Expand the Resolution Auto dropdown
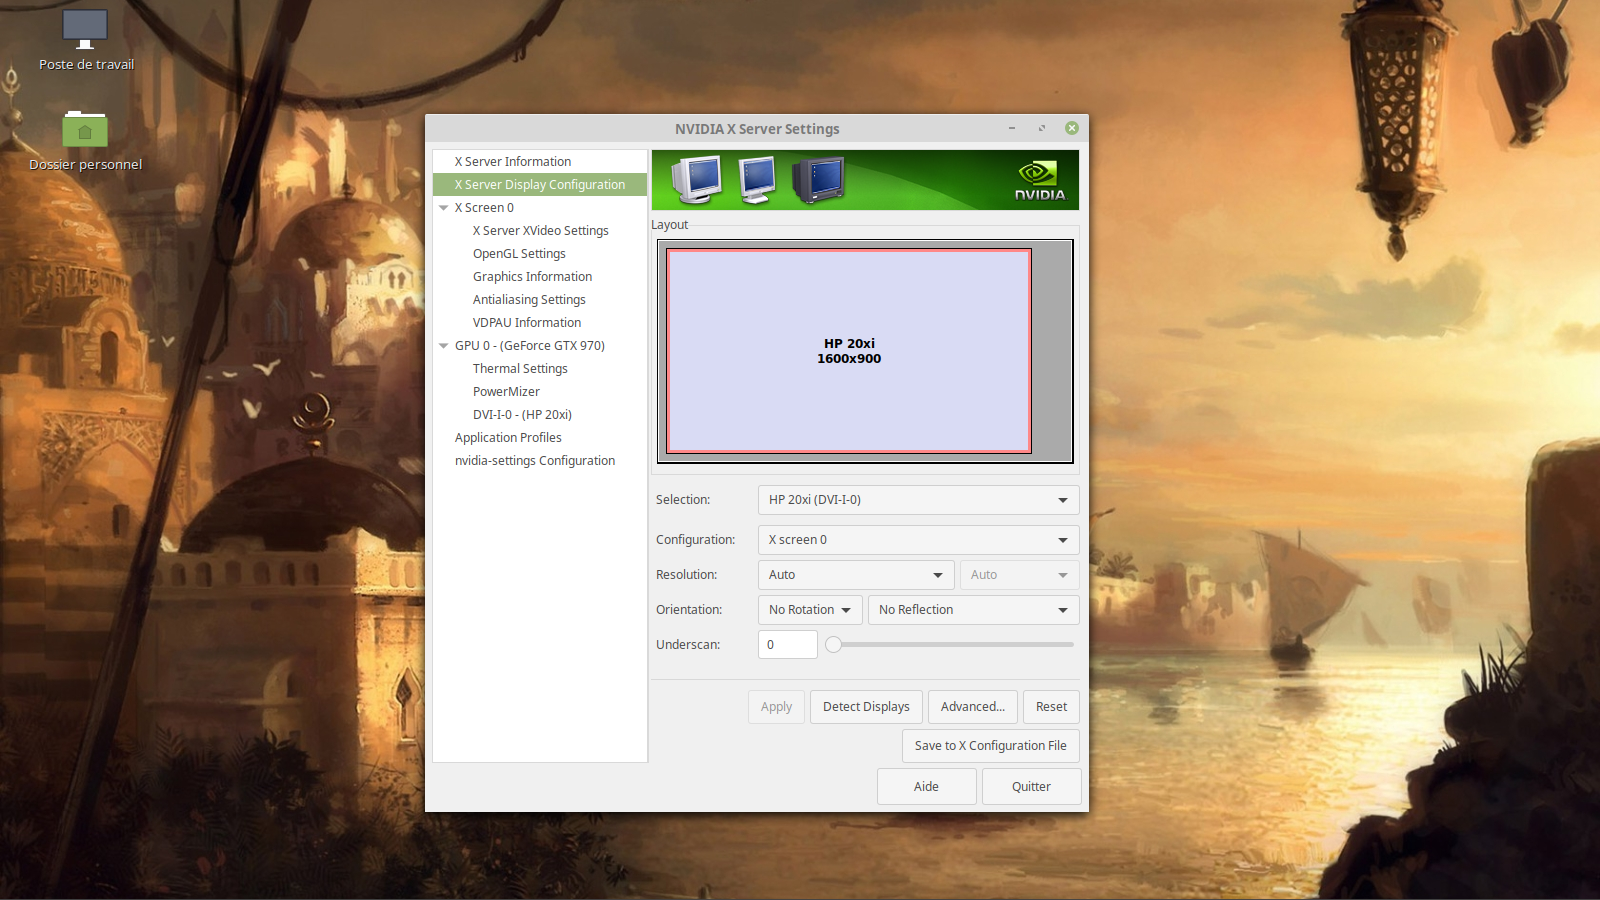This screenshot has height=900, width=1600. 855,575
